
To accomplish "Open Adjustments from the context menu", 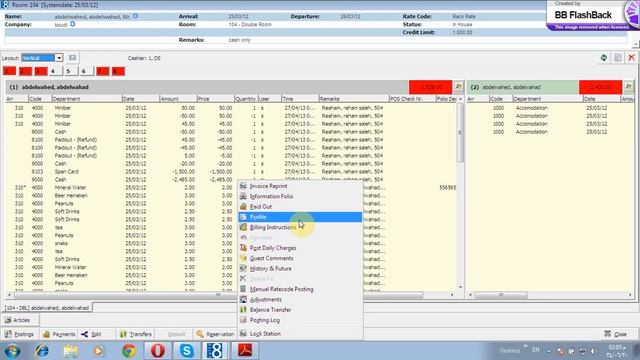I will [x=265, y=300].
